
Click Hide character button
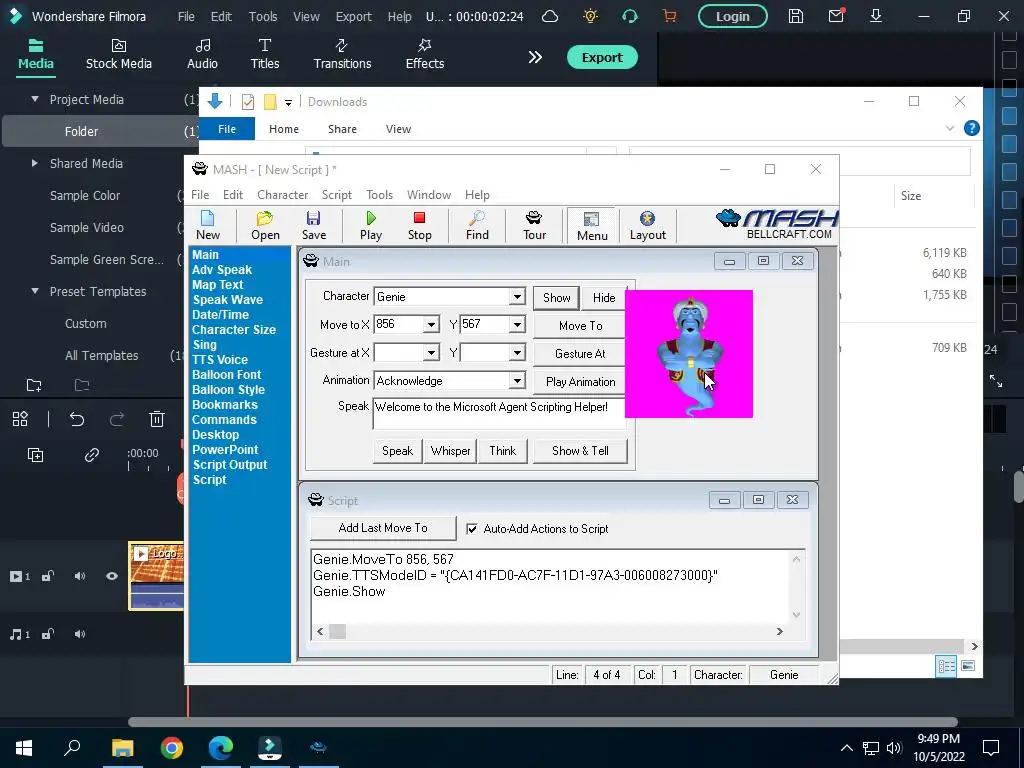pos(604,298)
